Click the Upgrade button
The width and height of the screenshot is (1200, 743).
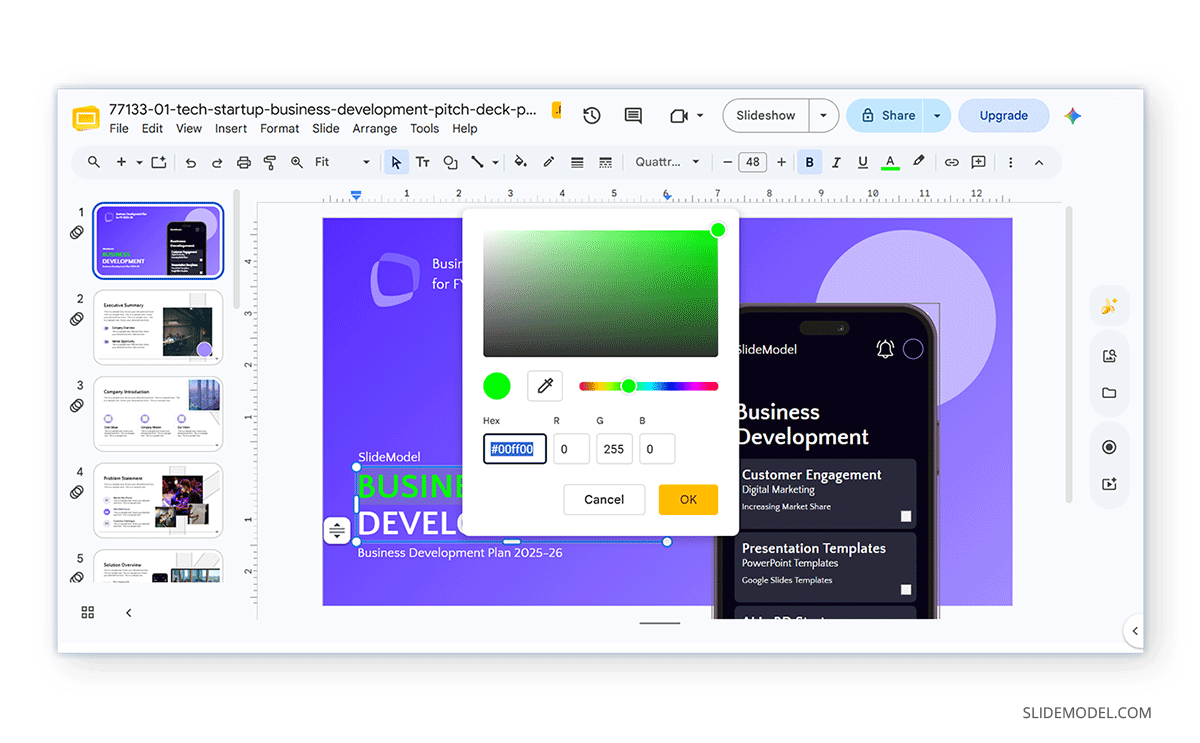click(1004, 116)
